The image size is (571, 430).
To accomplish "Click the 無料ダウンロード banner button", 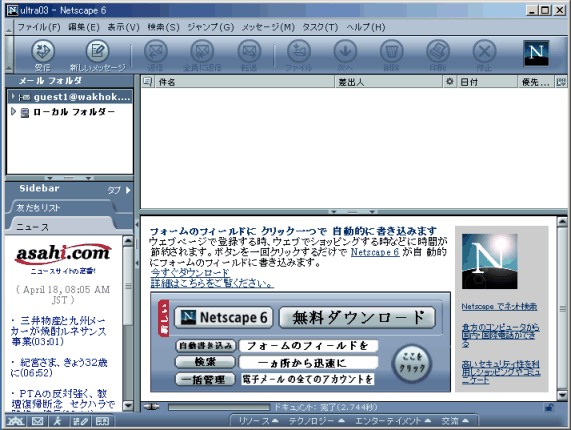I will click(x=357, y=317).
